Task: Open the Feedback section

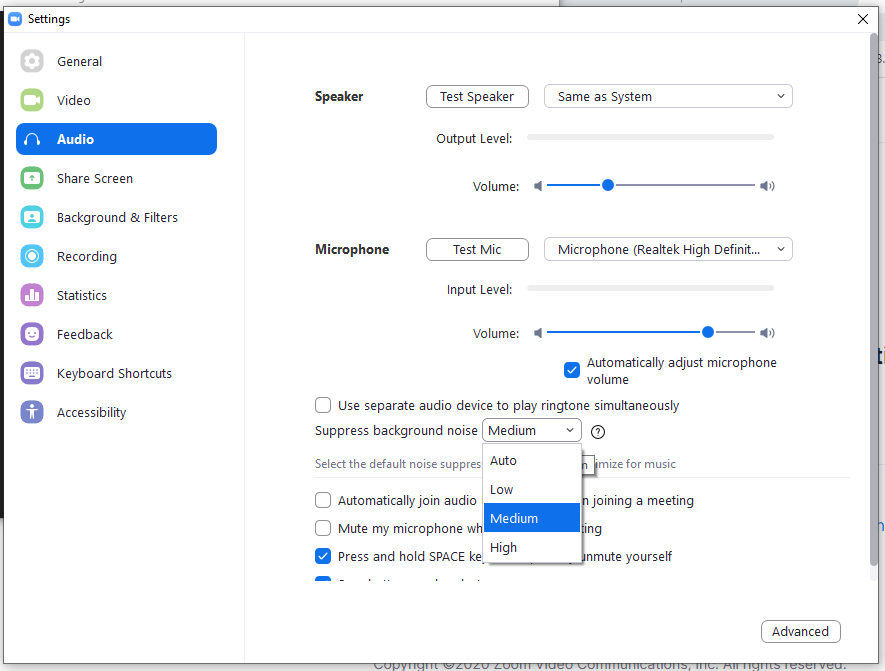Action: [116, 334]
